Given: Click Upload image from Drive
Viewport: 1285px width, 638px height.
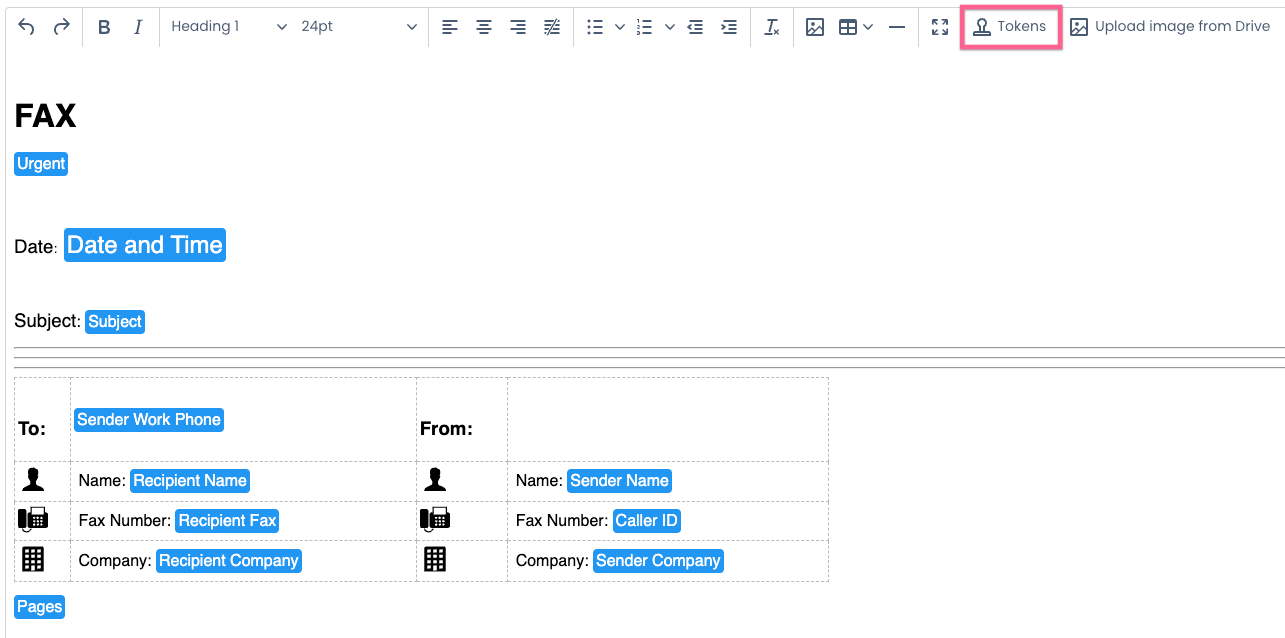Looking at the screenshot, I should pyautogui.click(x=1170, y=27).
